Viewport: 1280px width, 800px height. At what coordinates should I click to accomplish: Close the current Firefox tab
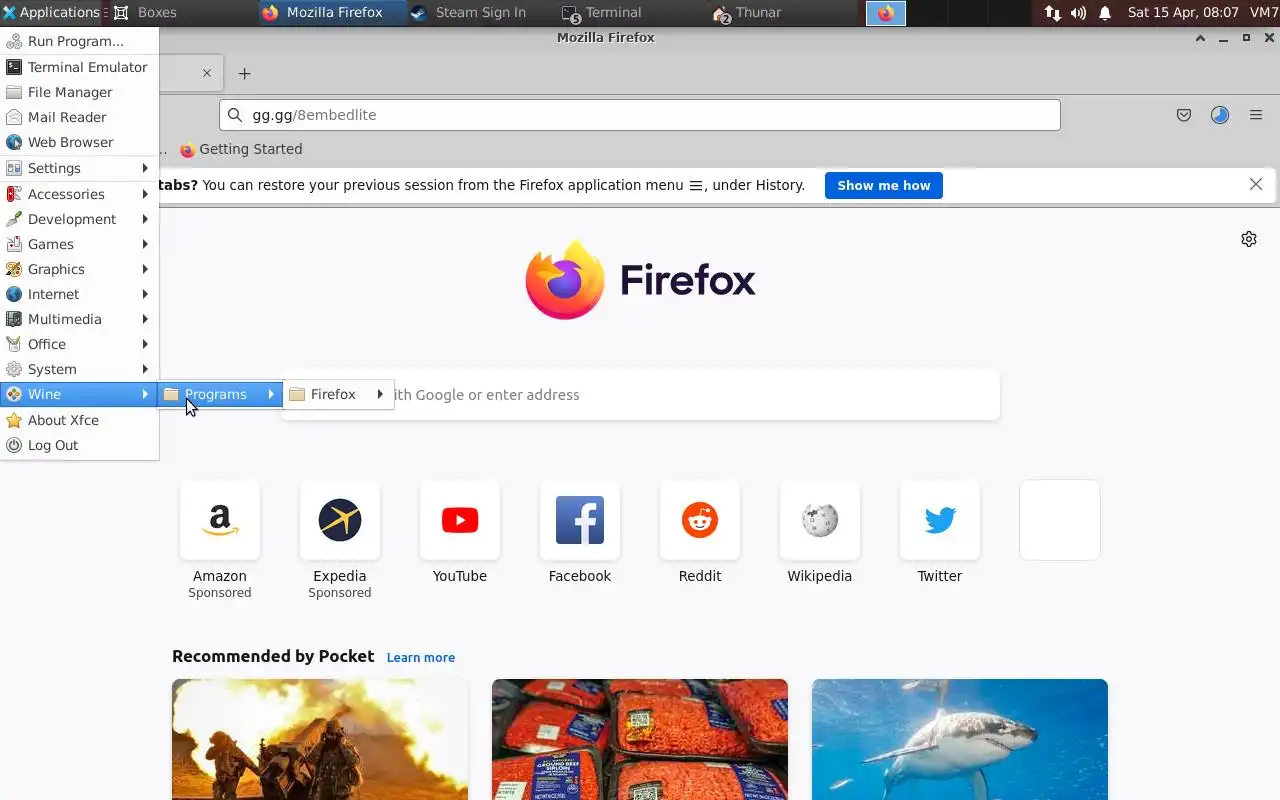point(207,73)
